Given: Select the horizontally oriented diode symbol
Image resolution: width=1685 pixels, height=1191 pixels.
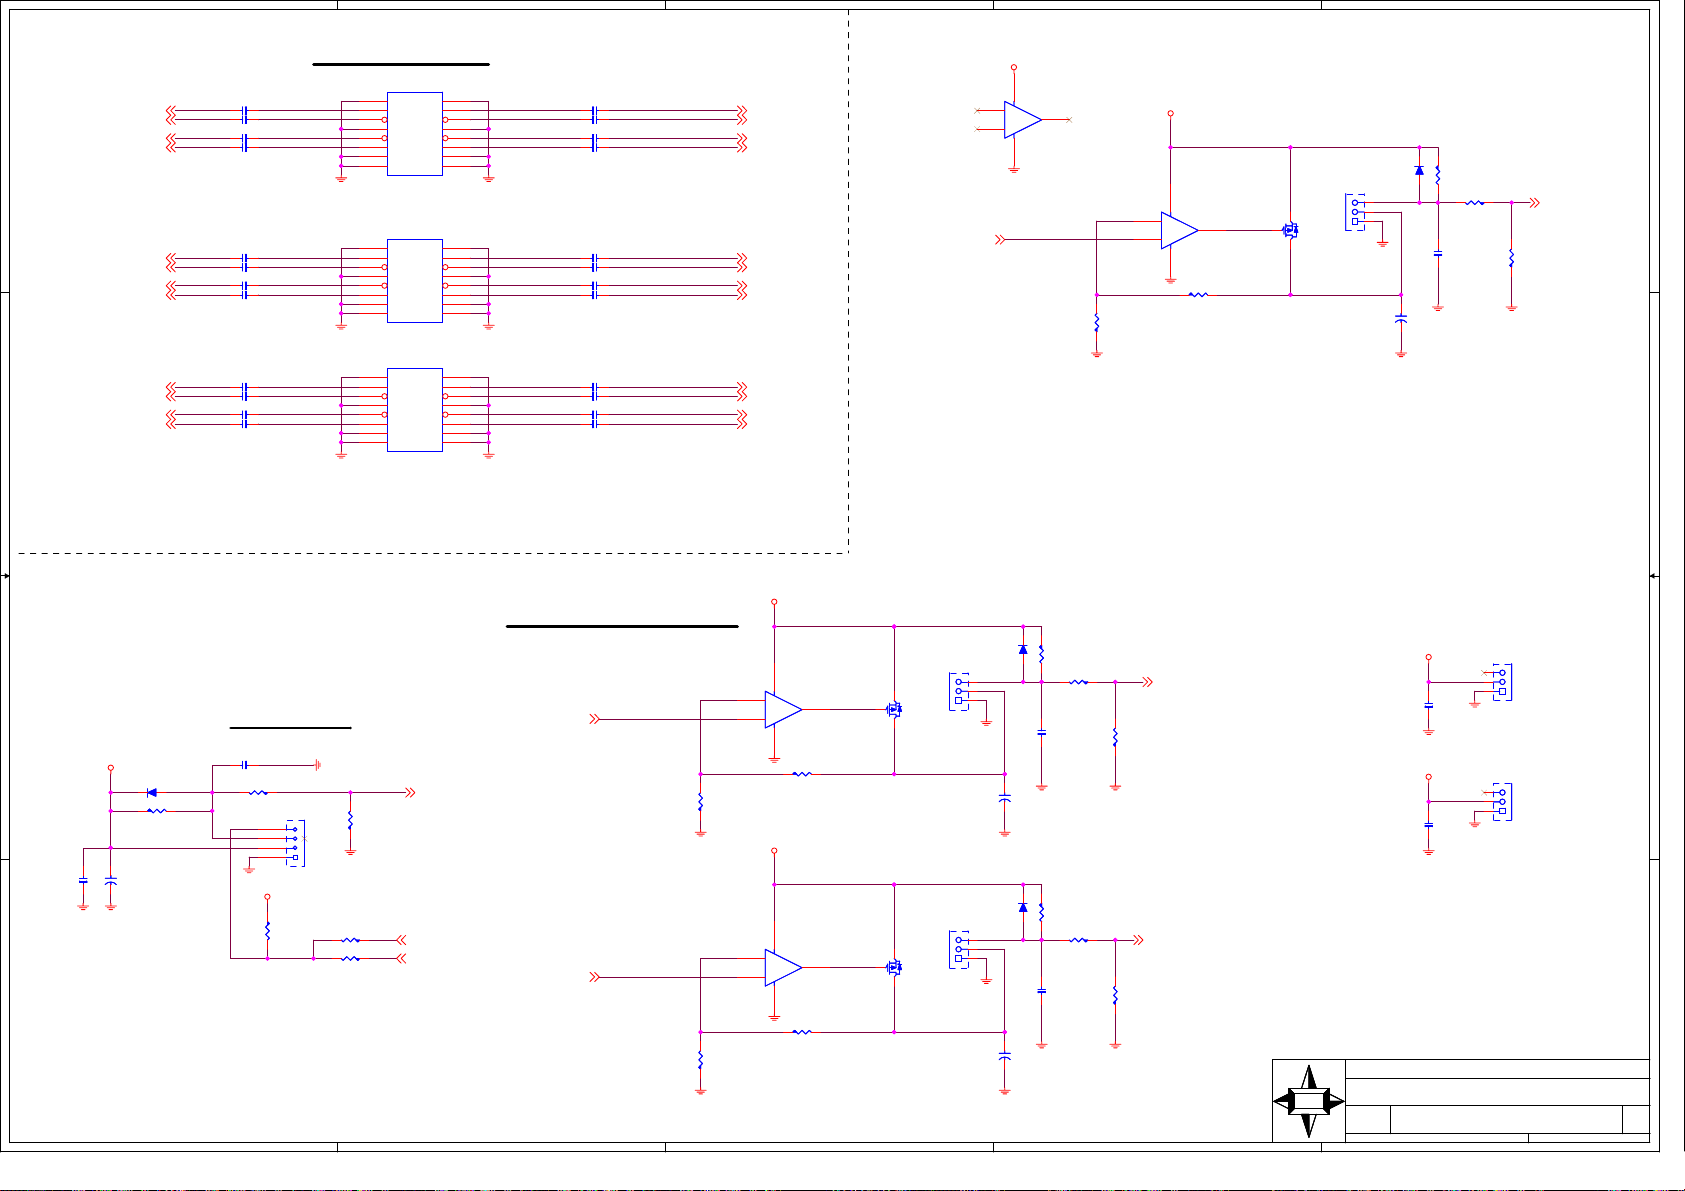Looking at the screenshot, I should pos(151,793).
